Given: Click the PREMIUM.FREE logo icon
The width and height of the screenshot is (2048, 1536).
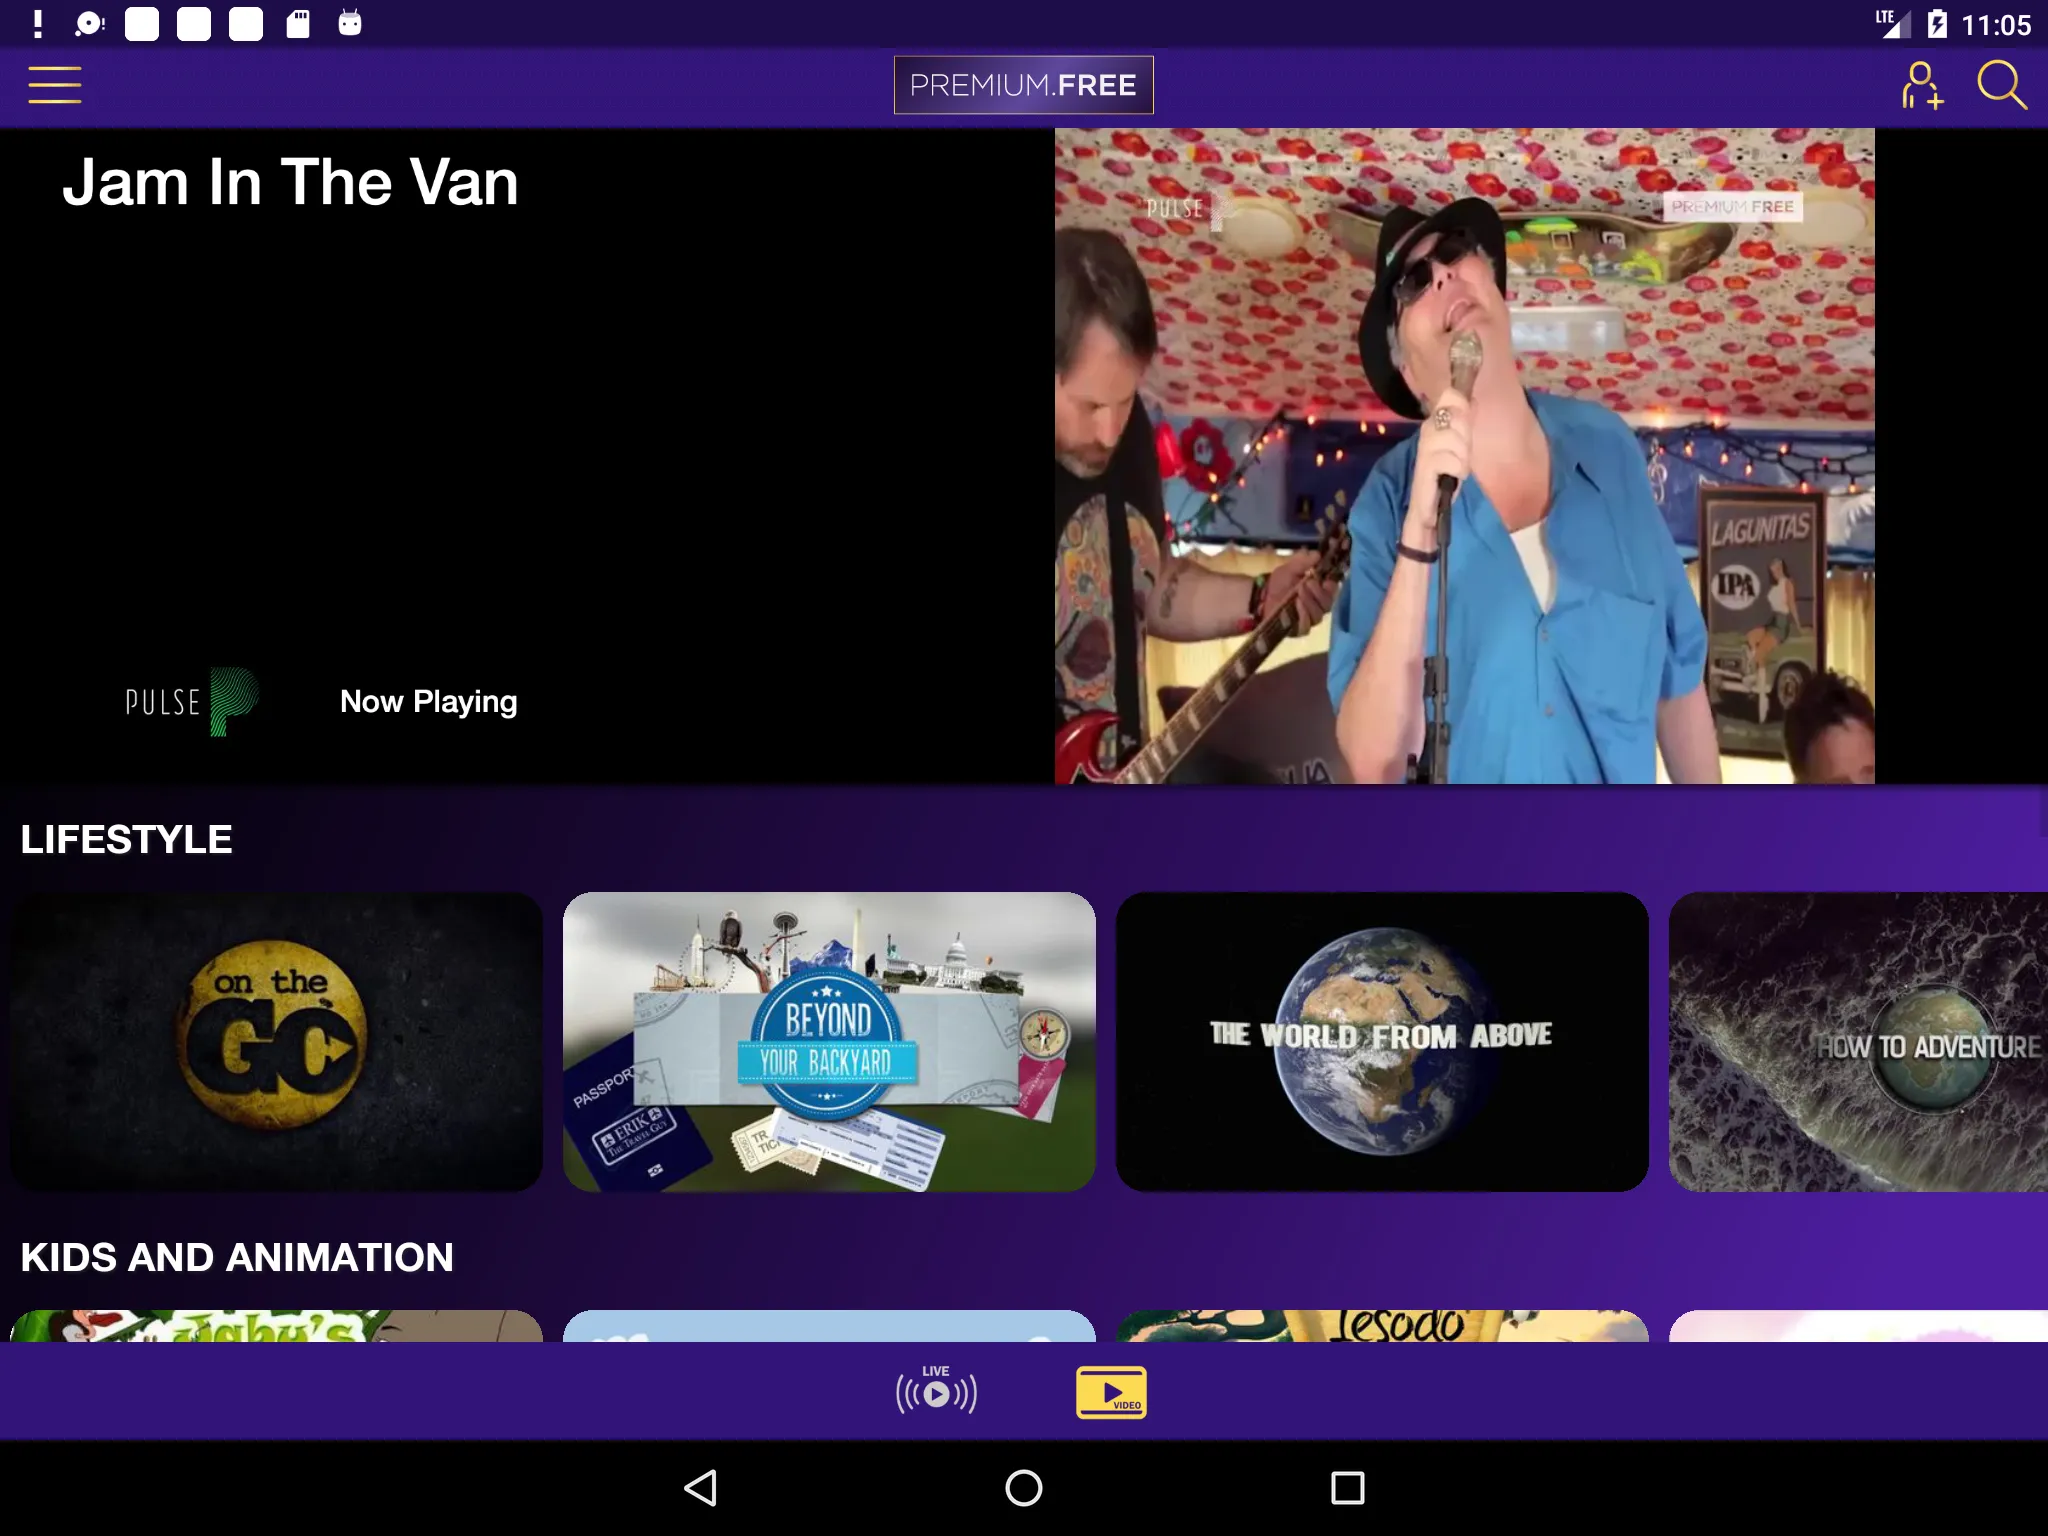Looking at the screenshot, I should [1024, 86].
